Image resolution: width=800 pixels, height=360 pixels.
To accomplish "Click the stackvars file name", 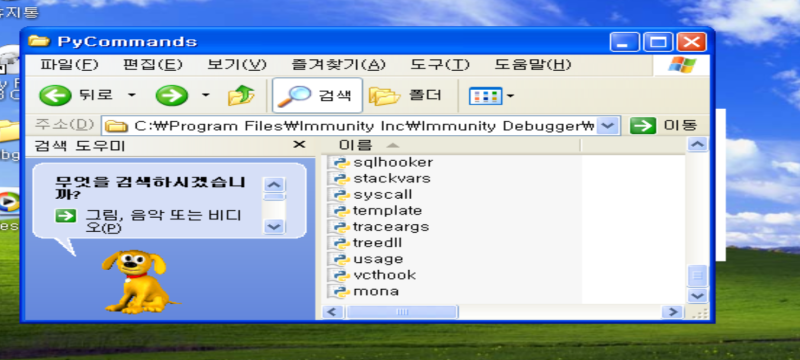I will pos(391,179).
